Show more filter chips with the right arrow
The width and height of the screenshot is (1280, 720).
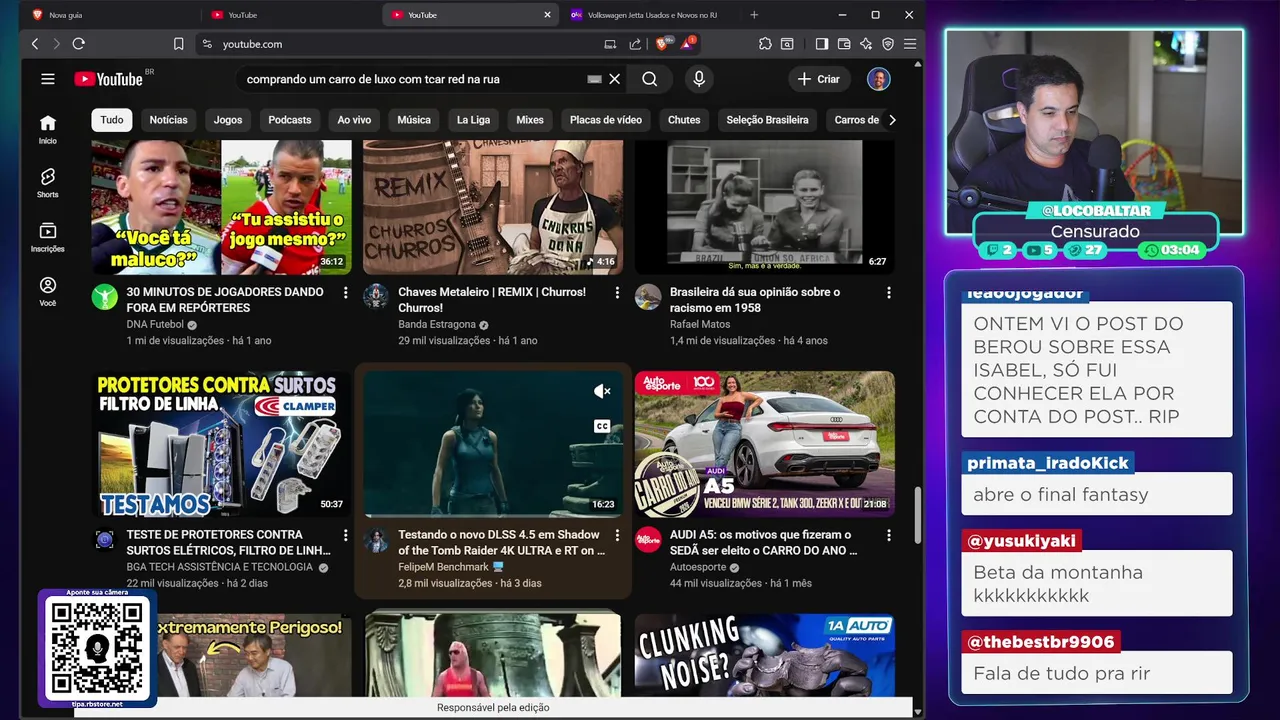pos(892,120)
